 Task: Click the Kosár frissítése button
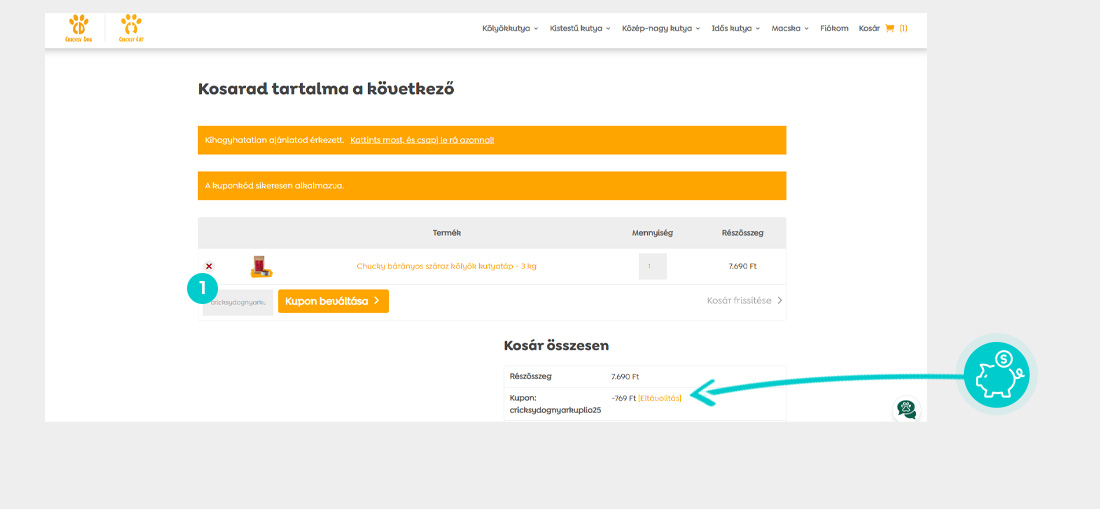744,300
